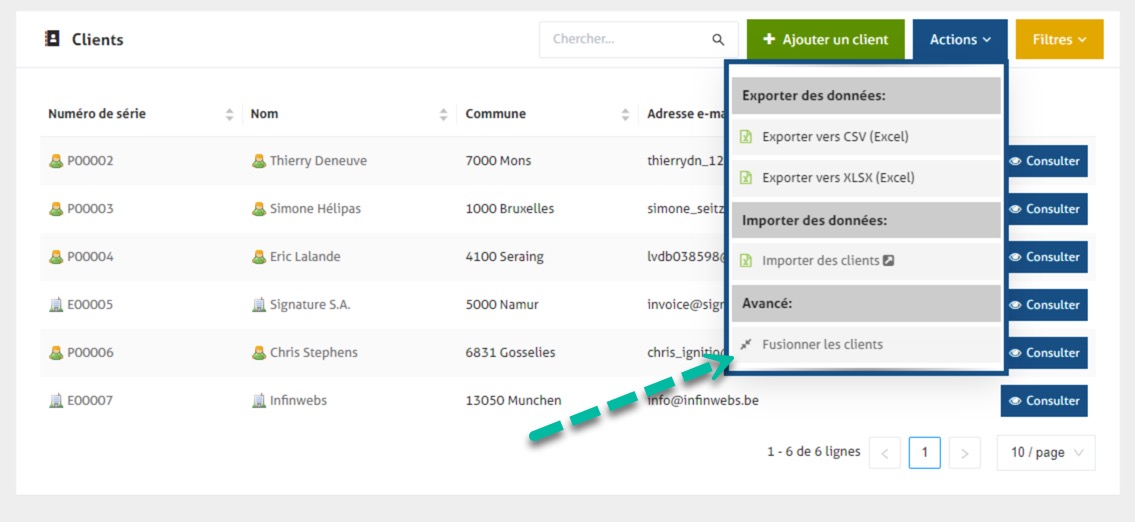
Task: Open the Actions dropdown
Action: [960, 40]
